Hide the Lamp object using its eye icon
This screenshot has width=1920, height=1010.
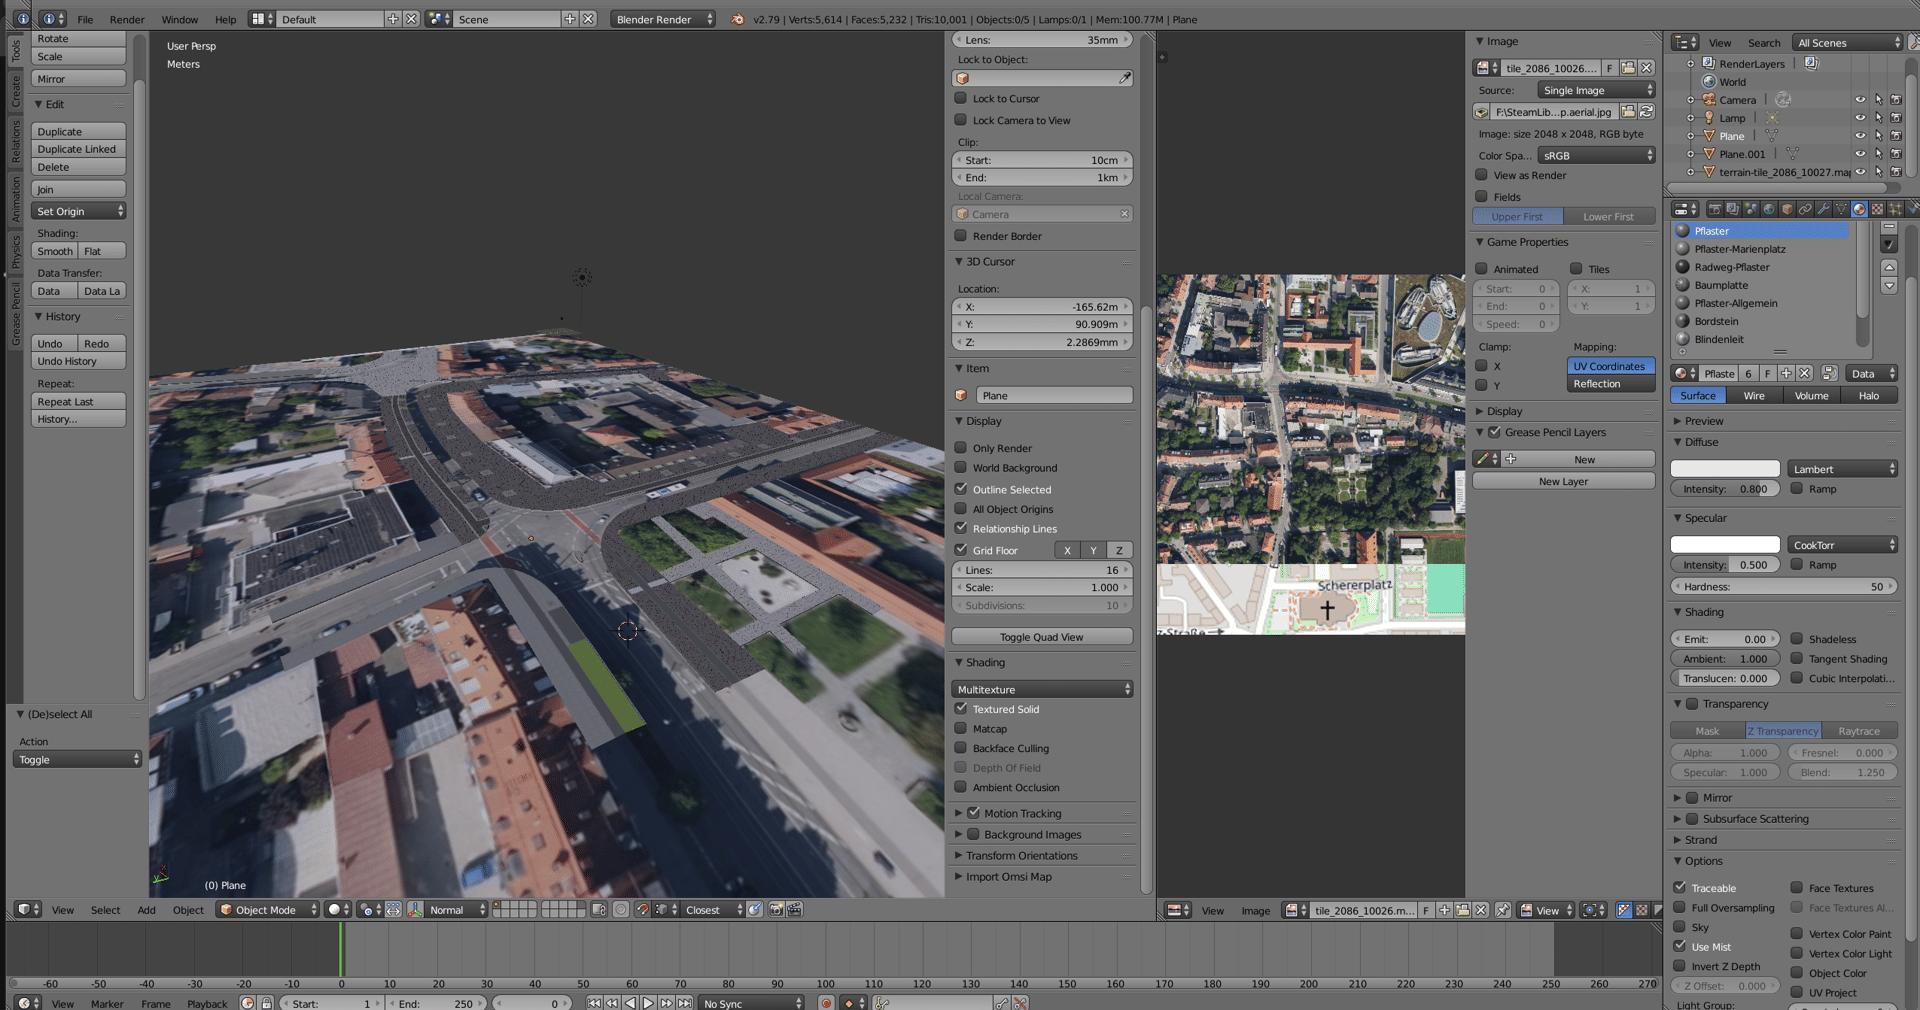coord(1860,118)
